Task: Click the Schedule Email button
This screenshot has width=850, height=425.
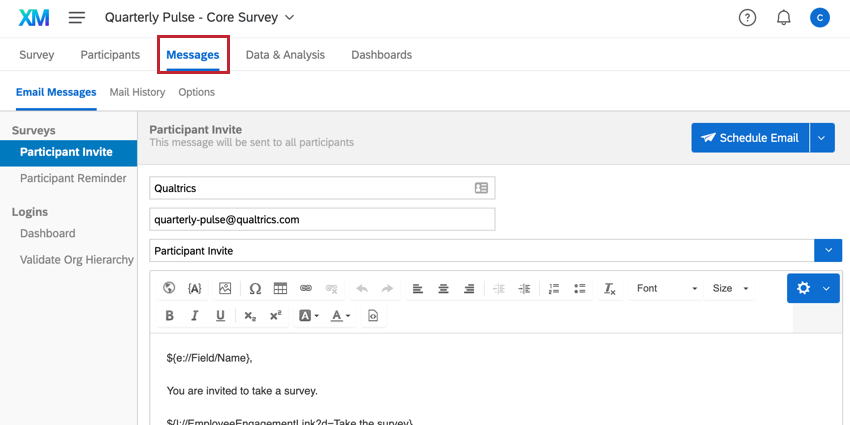Action: pyautogui.click(x=749, y=138)
